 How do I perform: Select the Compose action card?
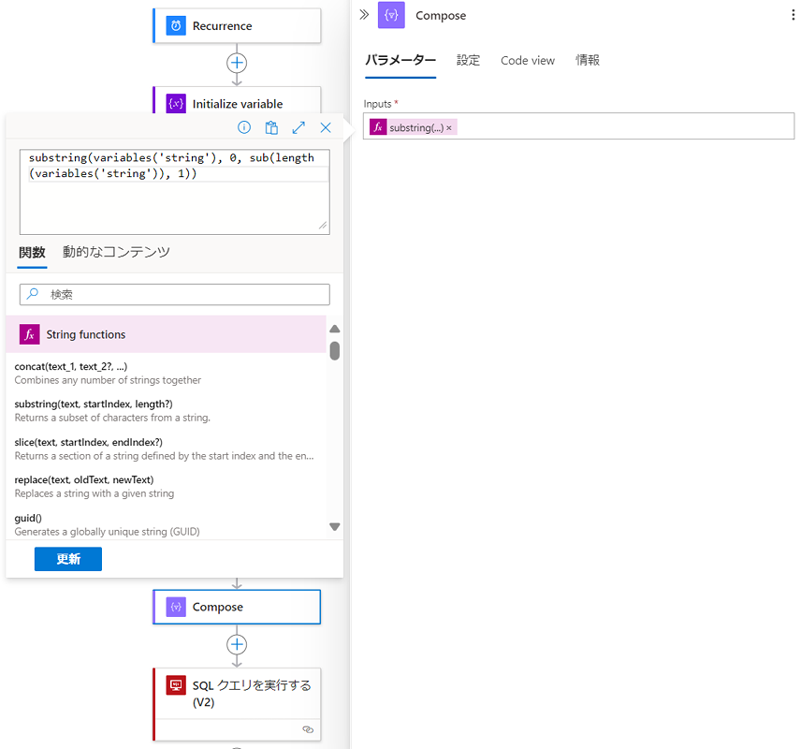[237, 607]
